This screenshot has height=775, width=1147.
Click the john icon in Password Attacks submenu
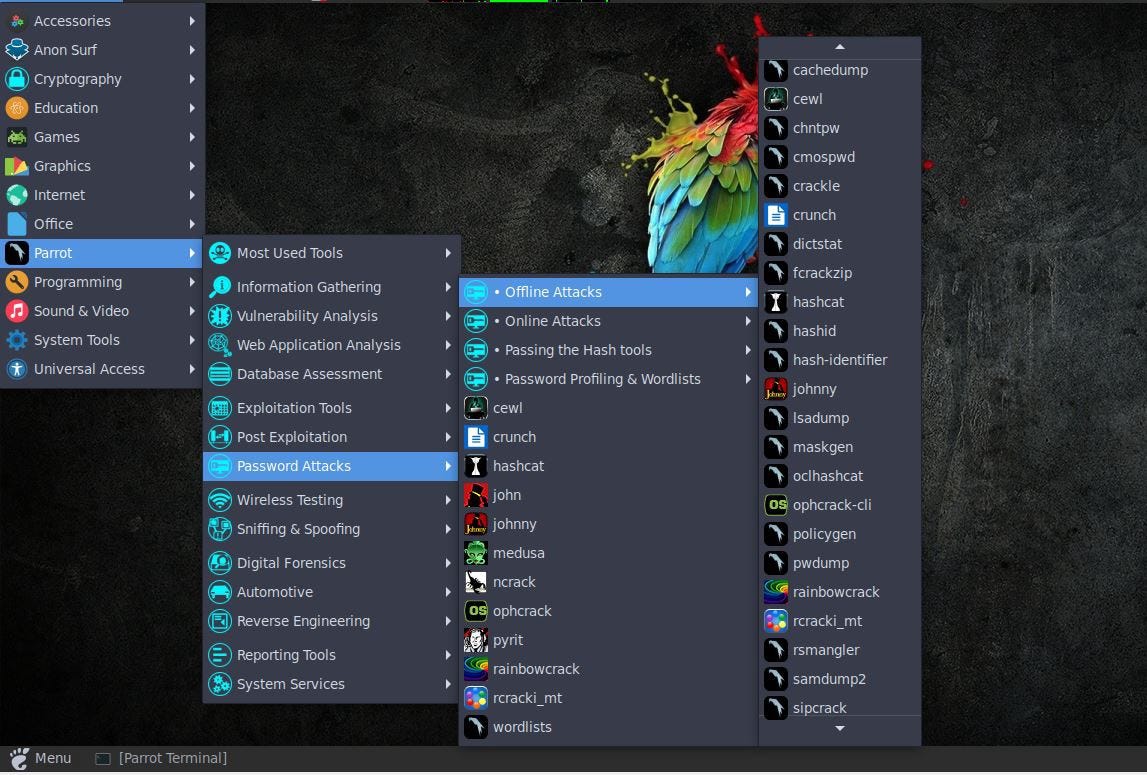coord(475,495)
